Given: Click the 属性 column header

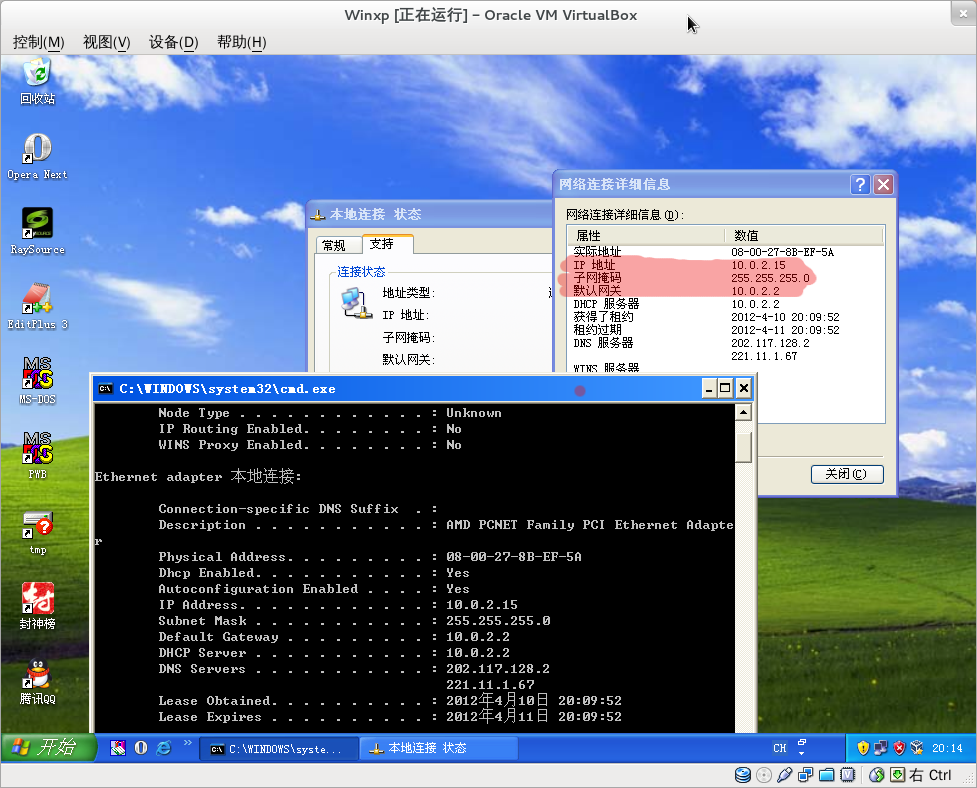Looking at the screenshot, I should 646,235.
